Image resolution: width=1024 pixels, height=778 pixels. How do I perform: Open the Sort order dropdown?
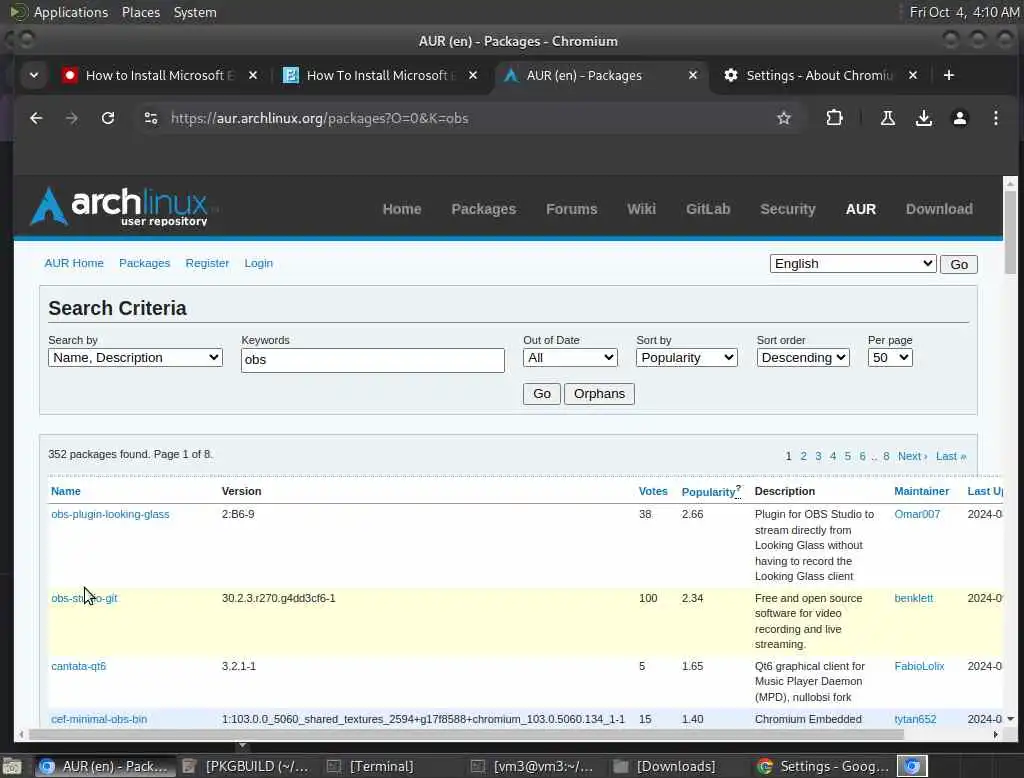[x=803, y=357]
